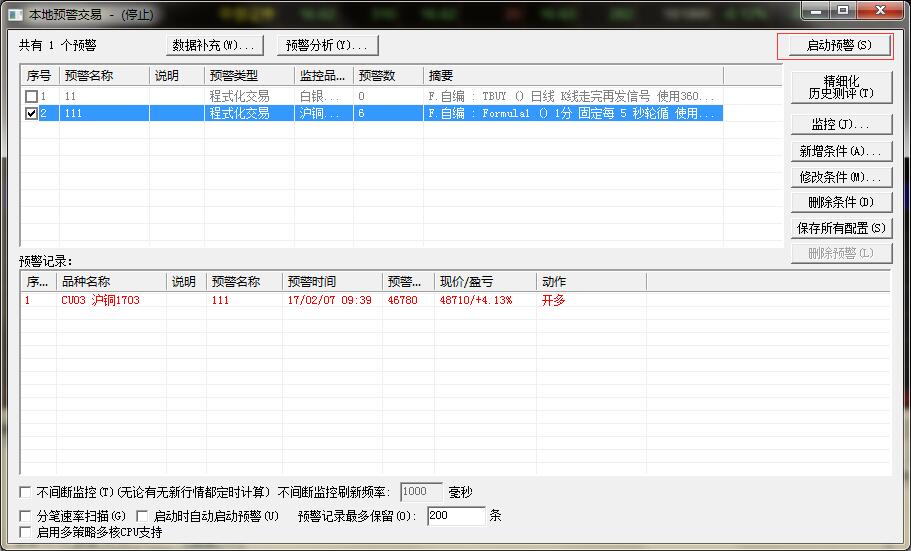Toggle 不间断监控 continuous monitoring checkbox

pos(25,492)
